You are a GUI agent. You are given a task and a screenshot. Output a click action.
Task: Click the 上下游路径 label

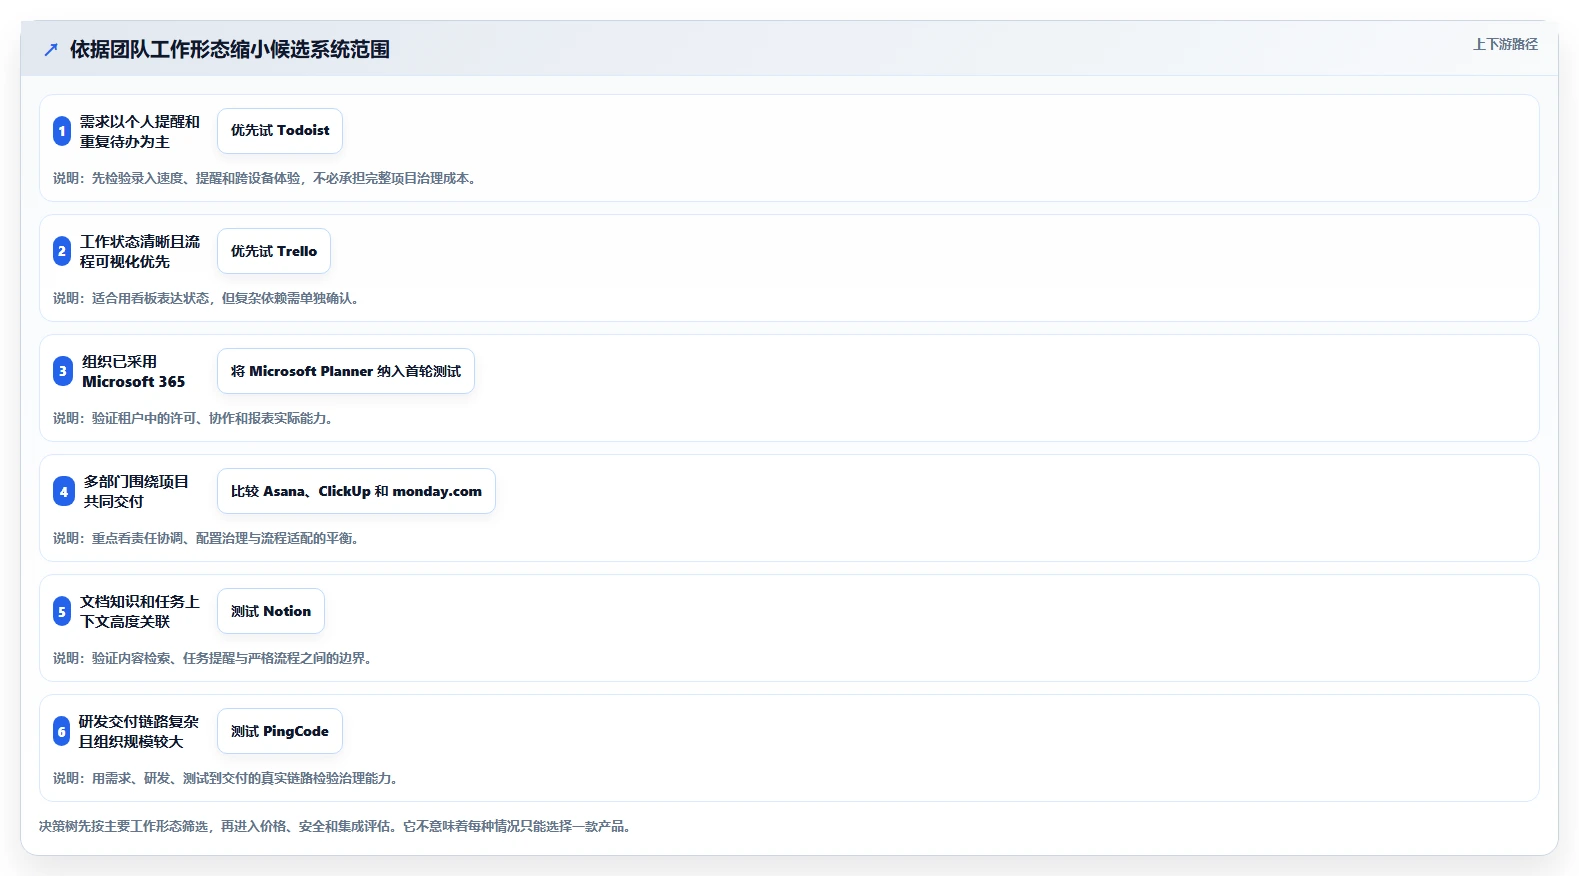pos(1505,44)
